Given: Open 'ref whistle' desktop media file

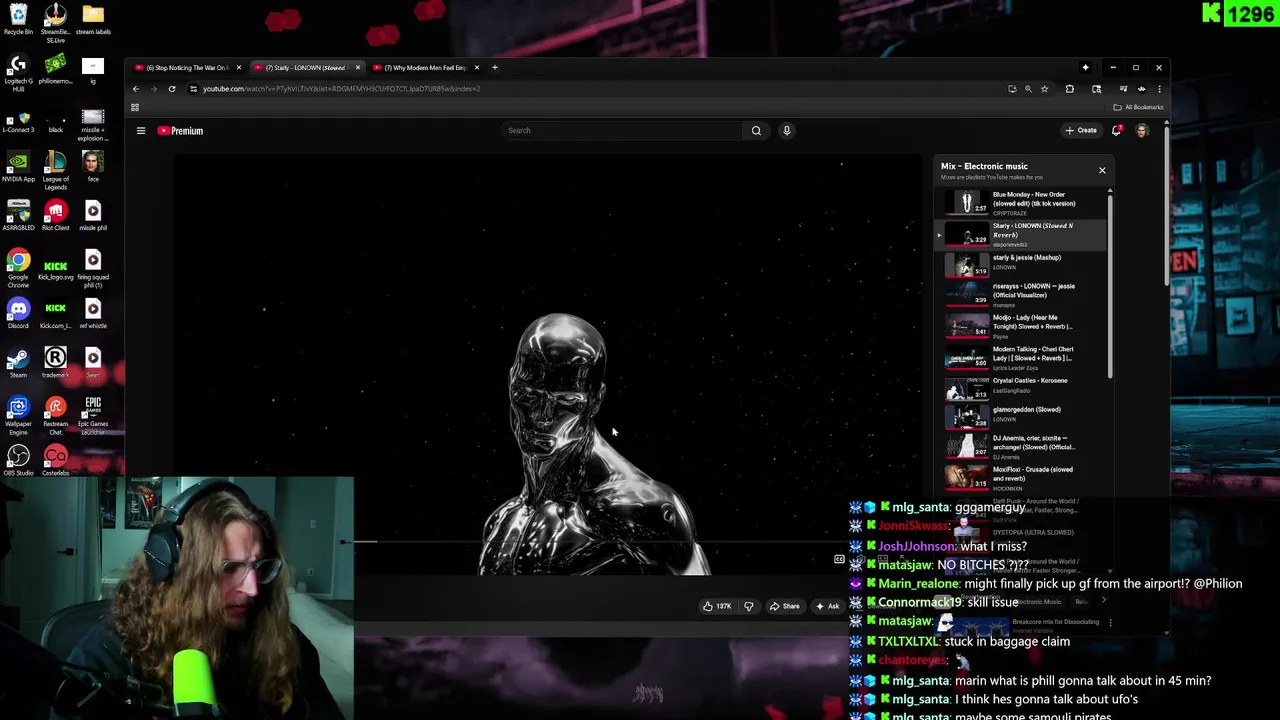Looking at the screenshot, I should coord(93,314).
